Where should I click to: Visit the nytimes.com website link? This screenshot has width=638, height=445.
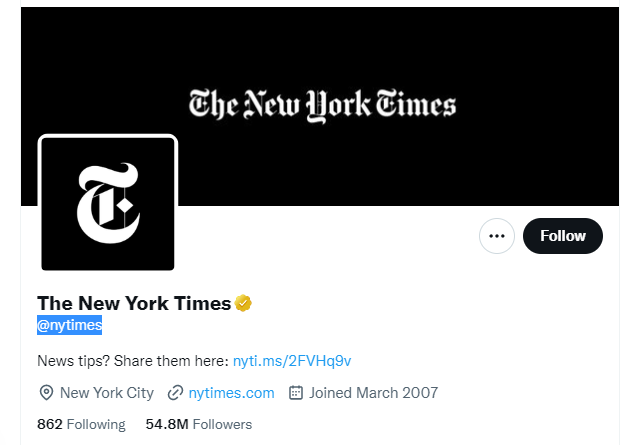point(232,393)
